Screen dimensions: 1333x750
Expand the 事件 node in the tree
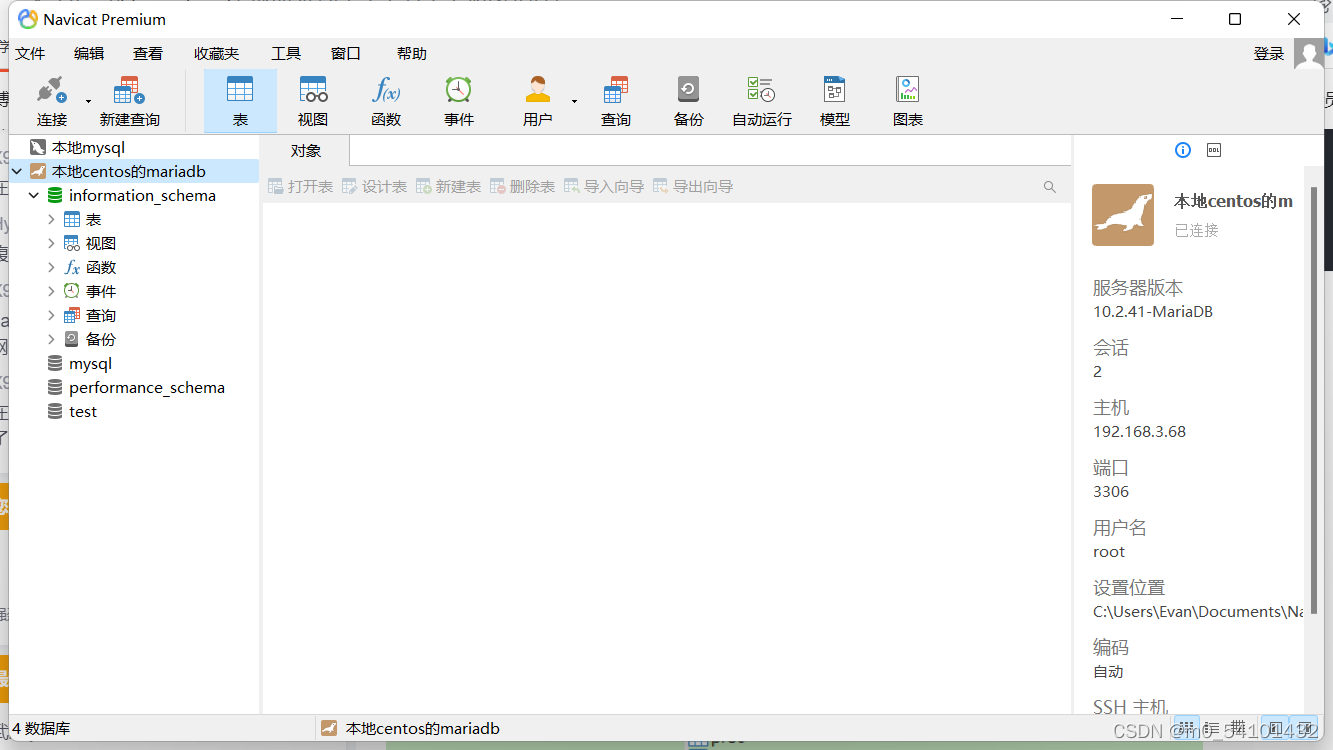coord(51,292)
